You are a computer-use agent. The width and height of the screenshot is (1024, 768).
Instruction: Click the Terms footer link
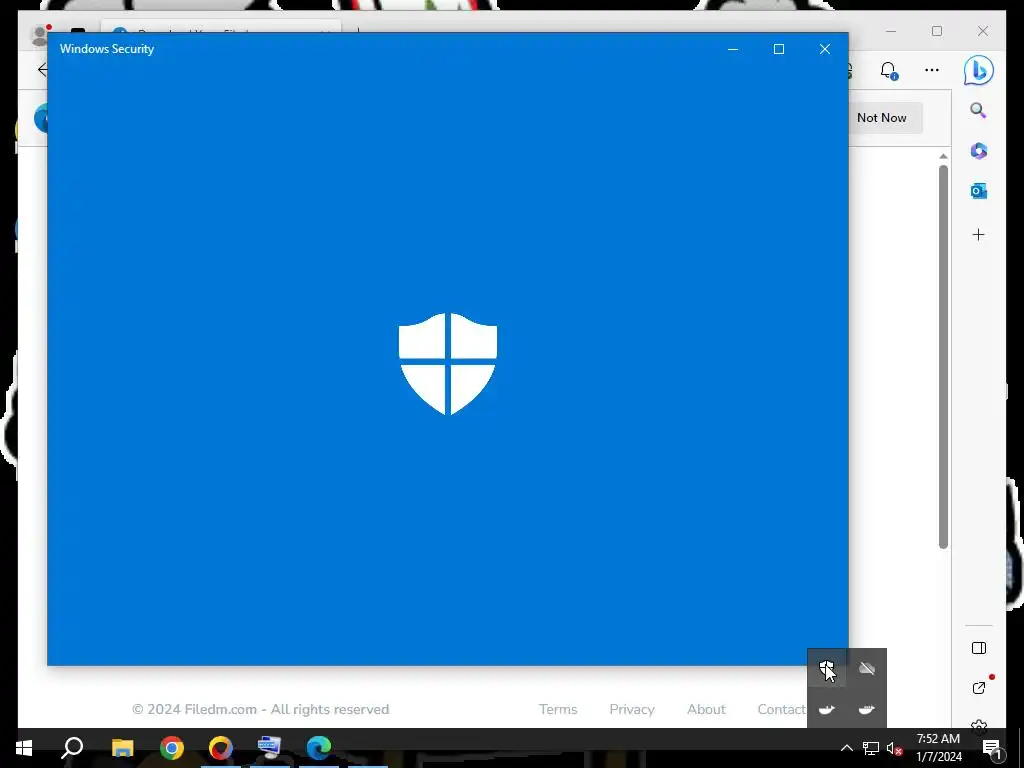tap(558, 709)
